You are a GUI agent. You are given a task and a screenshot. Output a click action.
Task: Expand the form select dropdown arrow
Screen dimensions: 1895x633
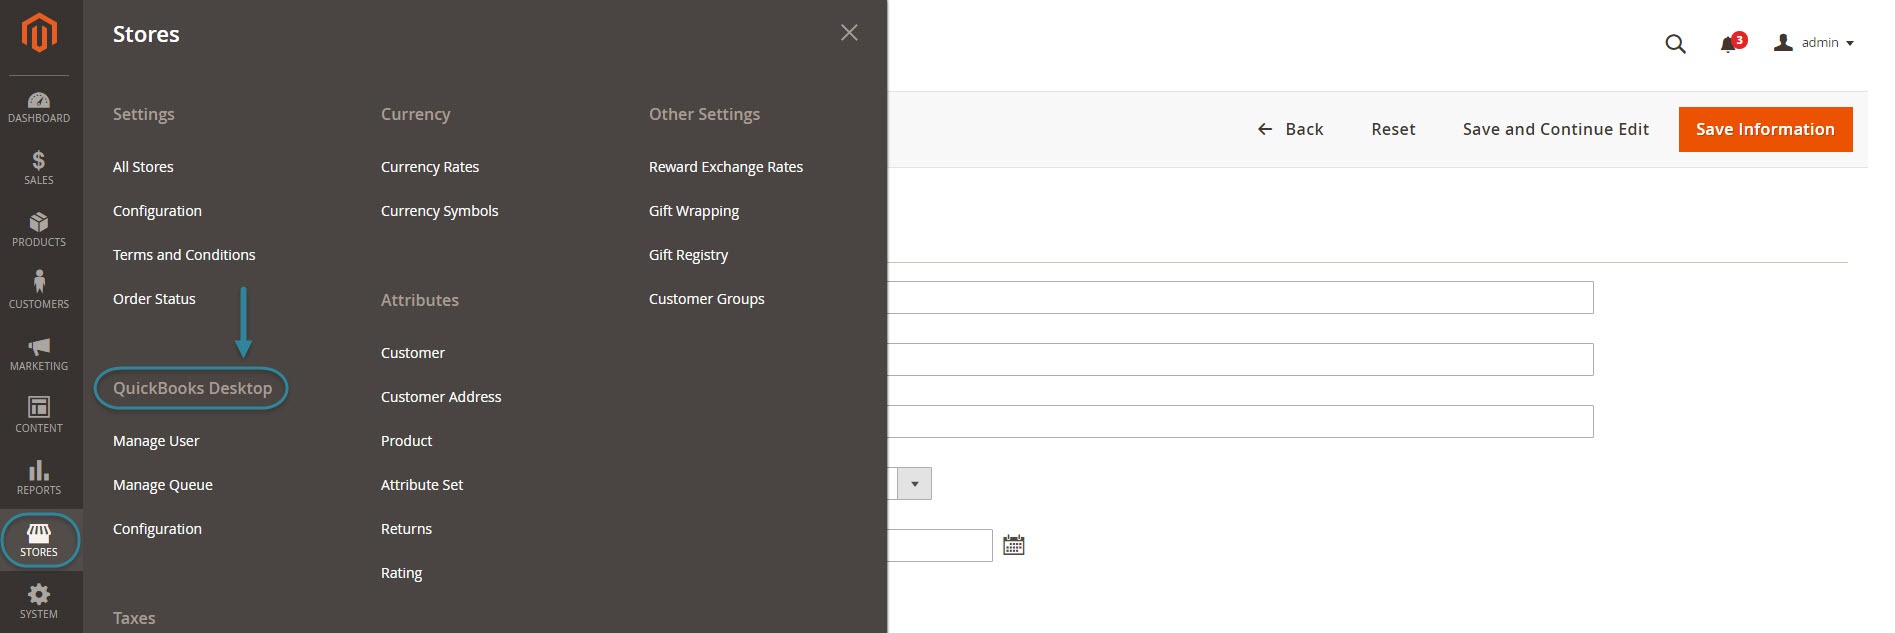click(914, 484)
